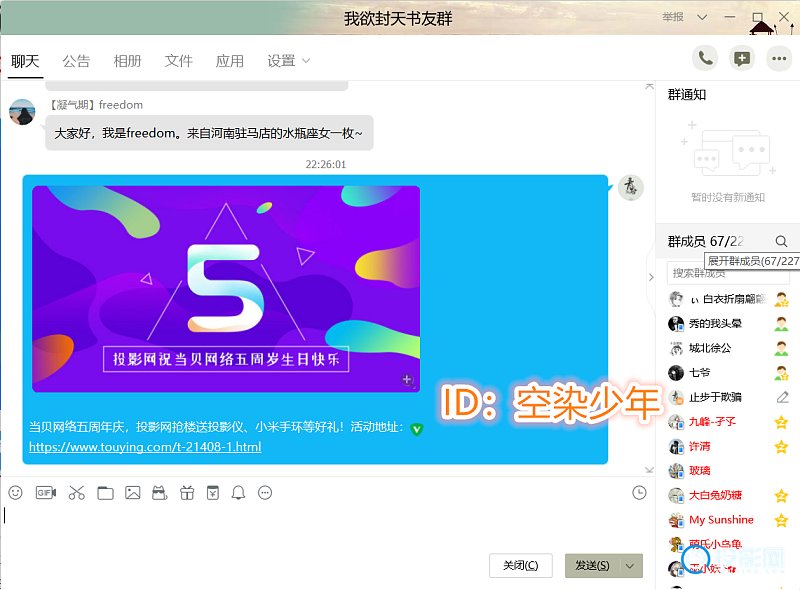Viewport: 800px width, 590px height.
Task: Open the title bar dropdown arrow beside 举报
Action: [x=702, y=17]
